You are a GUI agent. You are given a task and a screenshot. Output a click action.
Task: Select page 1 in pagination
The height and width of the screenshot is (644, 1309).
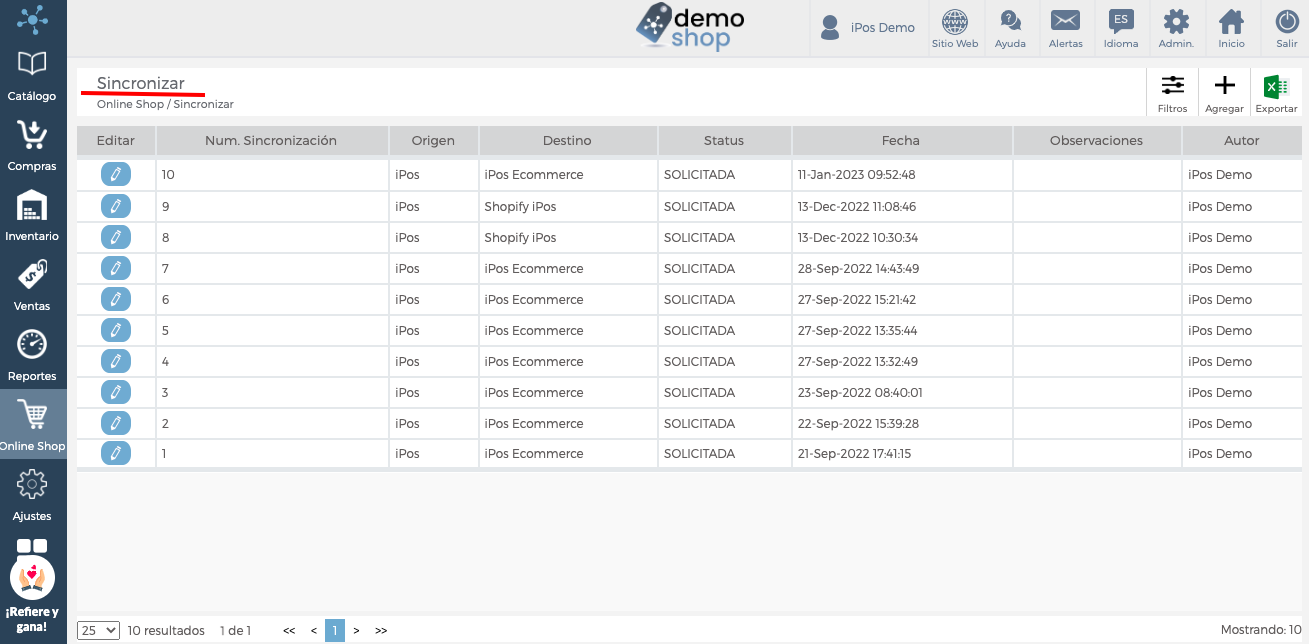335,630
